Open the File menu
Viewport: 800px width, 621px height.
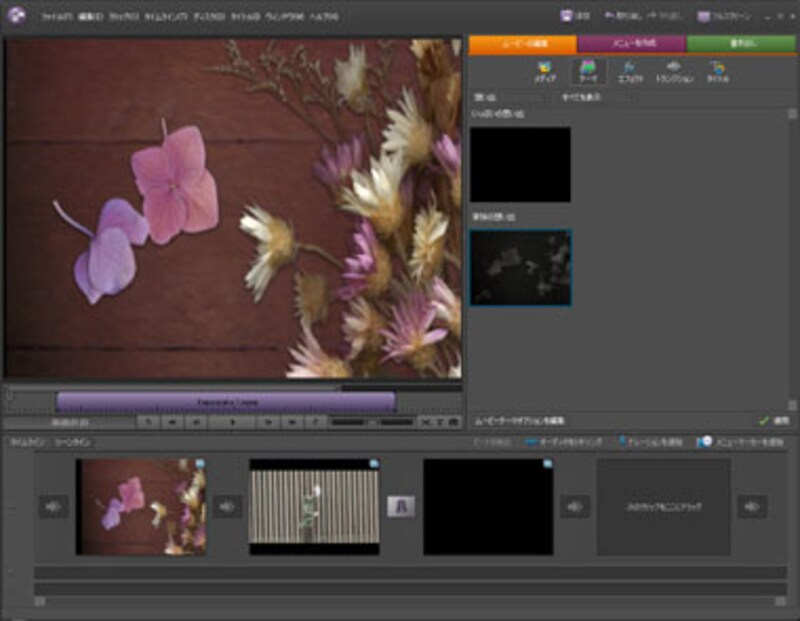coord(55,17)
